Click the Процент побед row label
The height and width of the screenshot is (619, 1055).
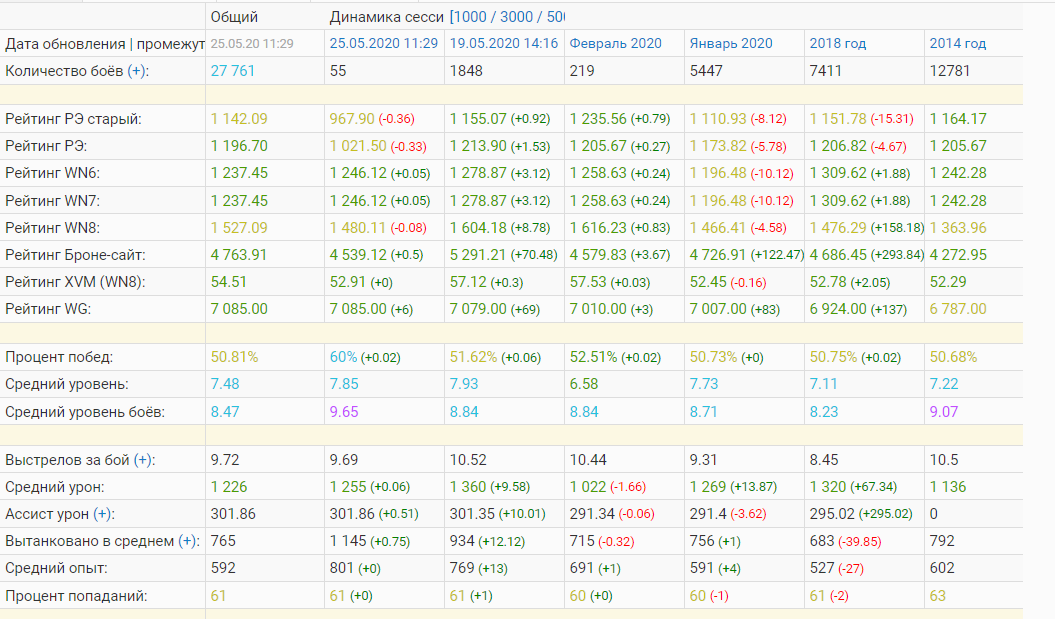[x=59, y=357]
